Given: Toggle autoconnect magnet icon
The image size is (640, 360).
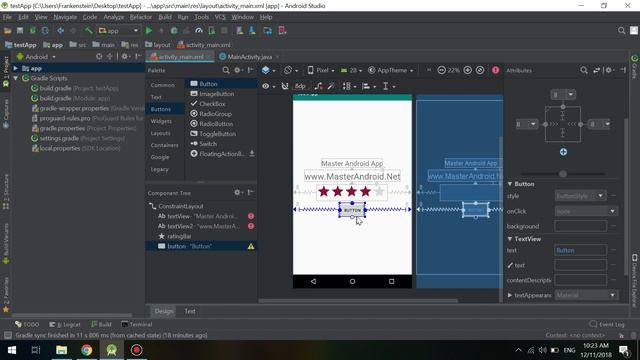Looking at the screenshot, I should [285, 86].
